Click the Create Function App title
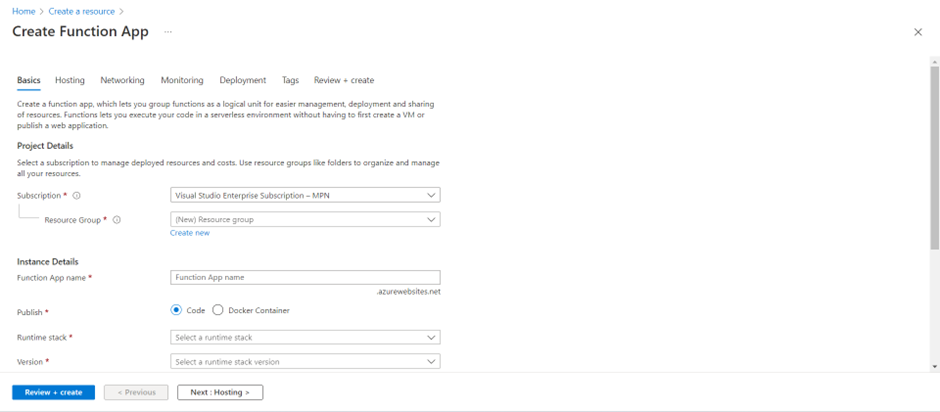 click(x=80, y=32)
